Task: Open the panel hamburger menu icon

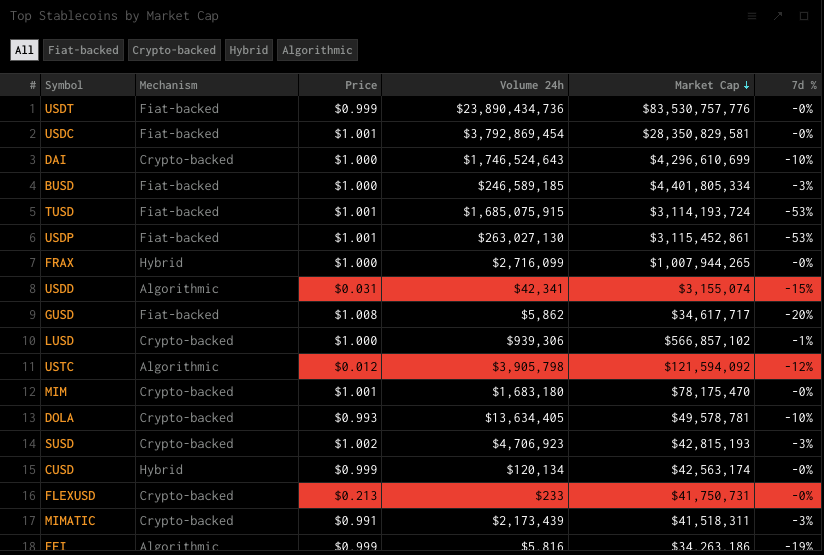Action: point(752,16)
